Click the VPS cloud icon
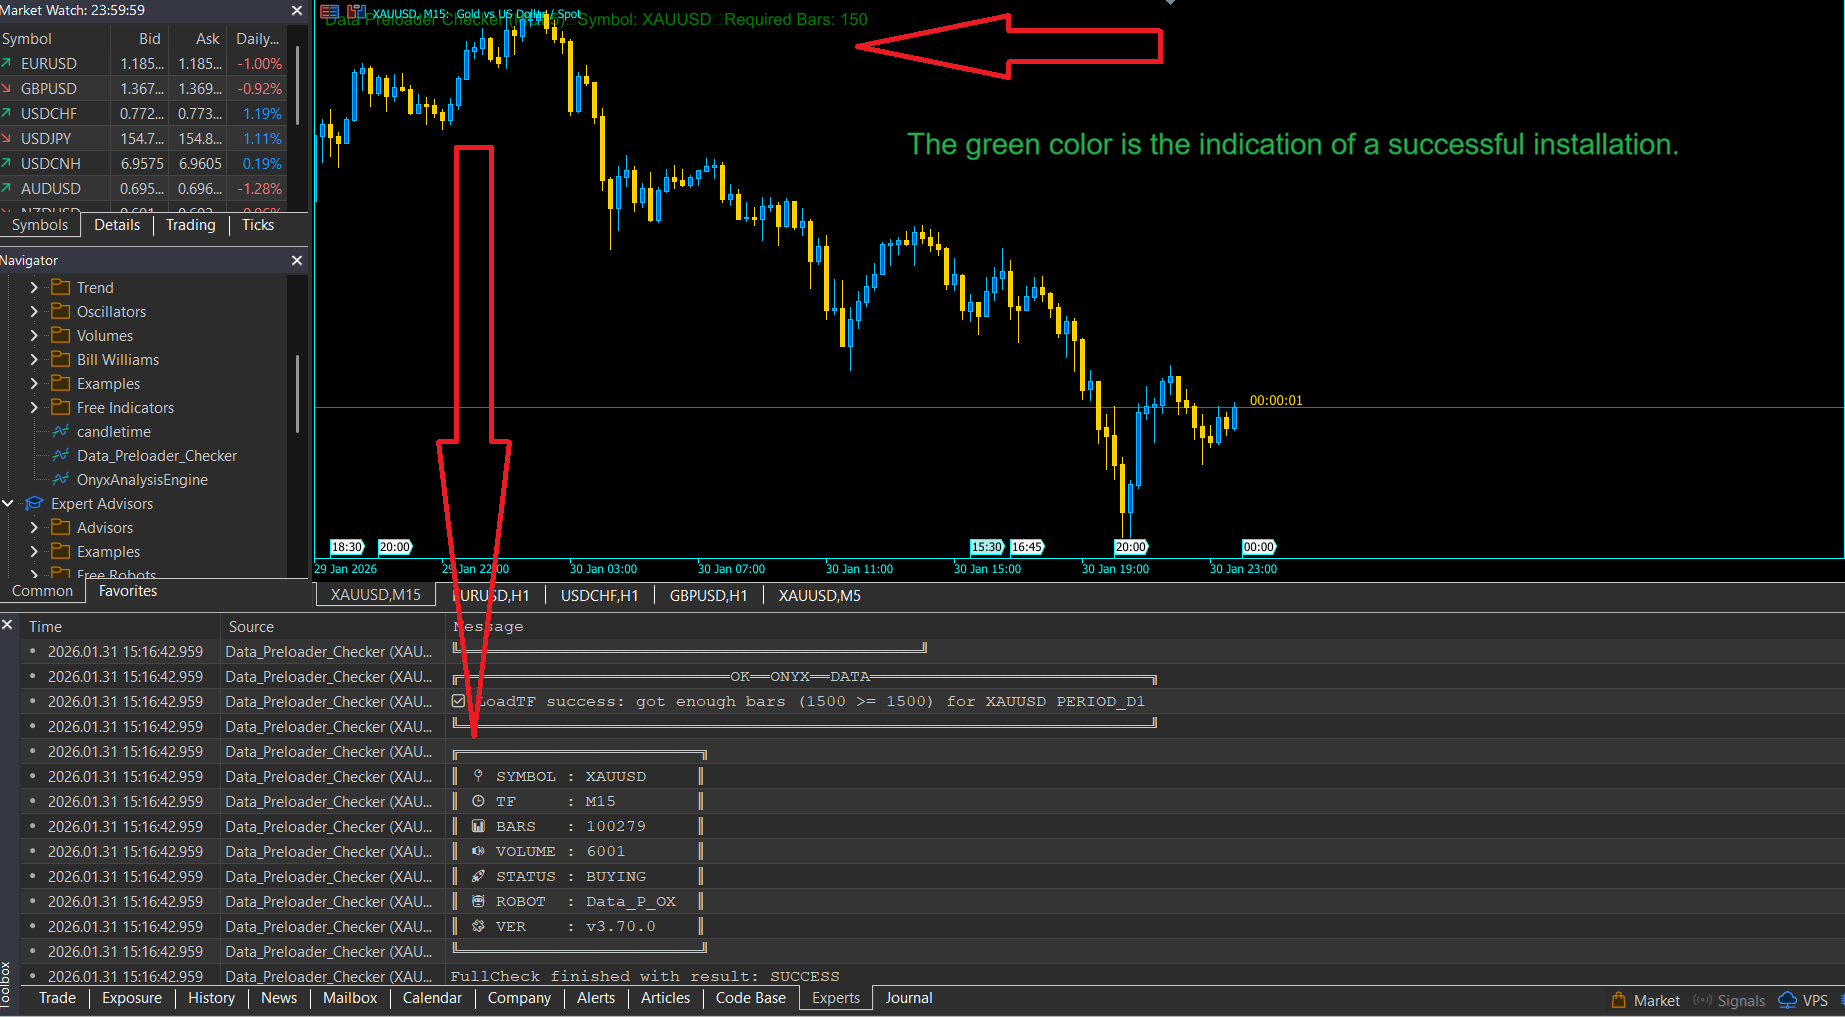Image resolution: width=1845 pixels, height=1017 pixels. [1787, 1000]
